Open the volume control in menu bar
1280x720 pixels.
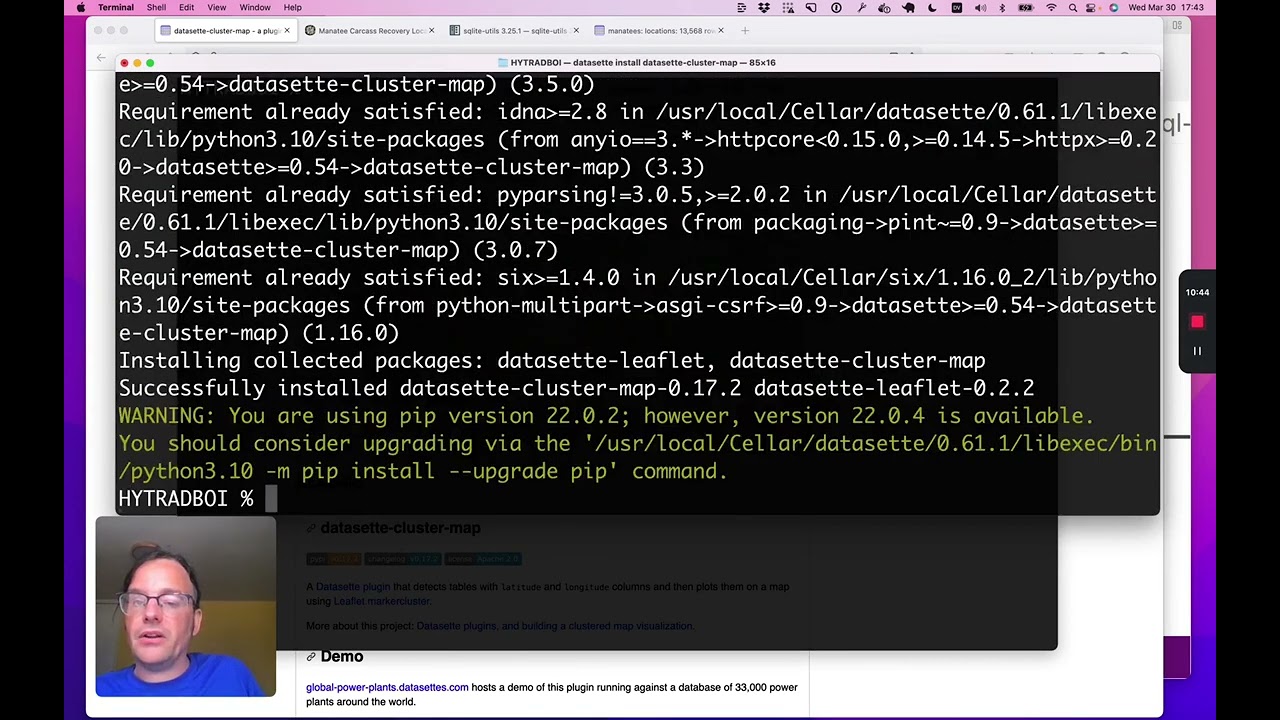(980, 8)
